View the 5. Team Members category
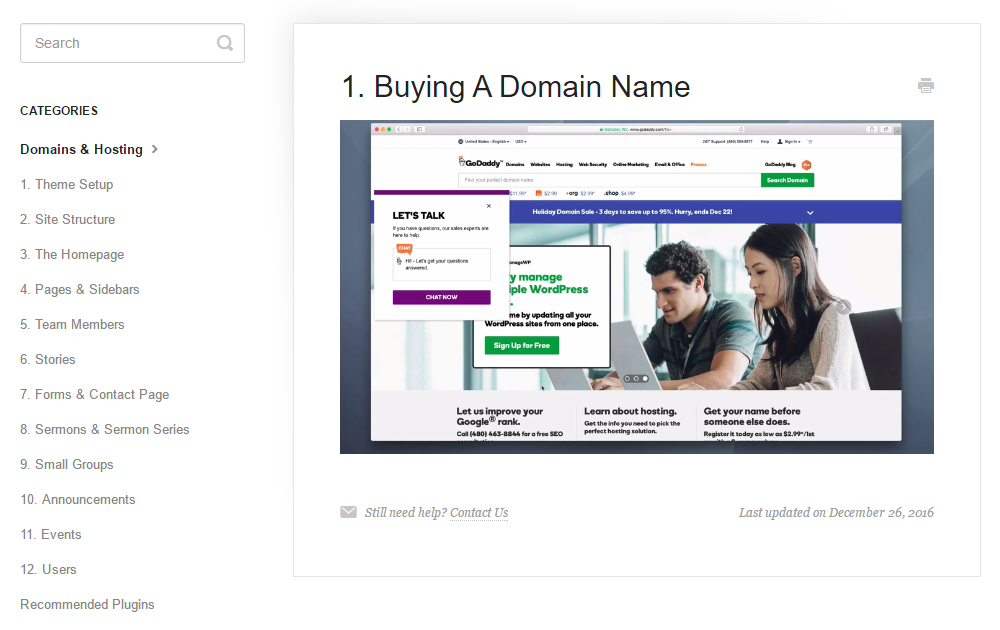Viewport: 1000px width, 630px height. [x=72, y=325]
